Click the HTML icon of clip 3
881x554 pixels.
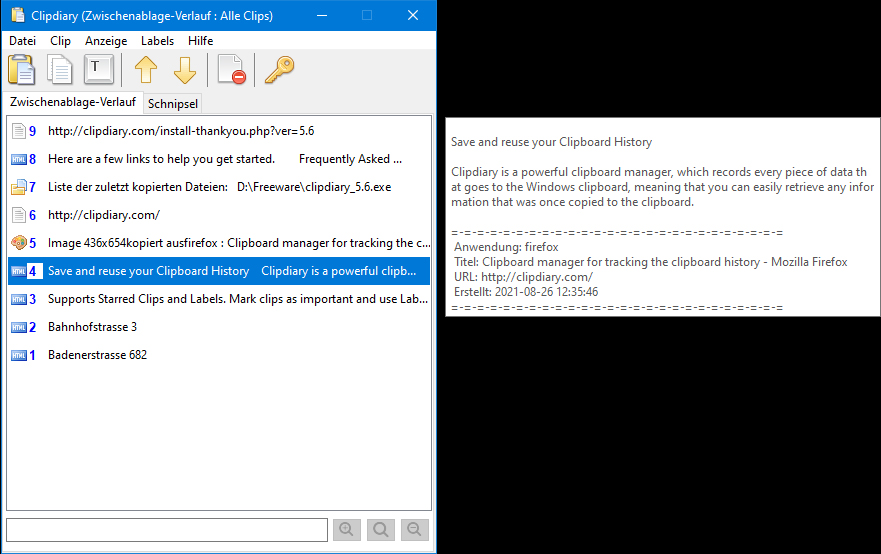(19, 299)
